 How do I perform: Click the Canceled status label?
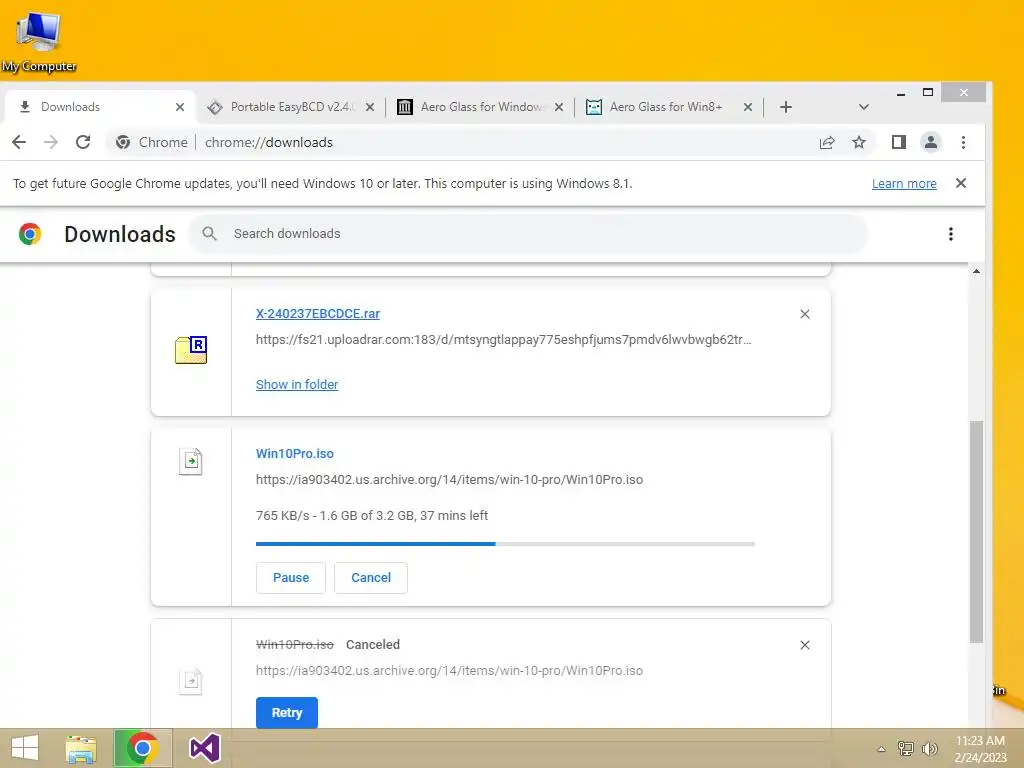pos(373,645)
